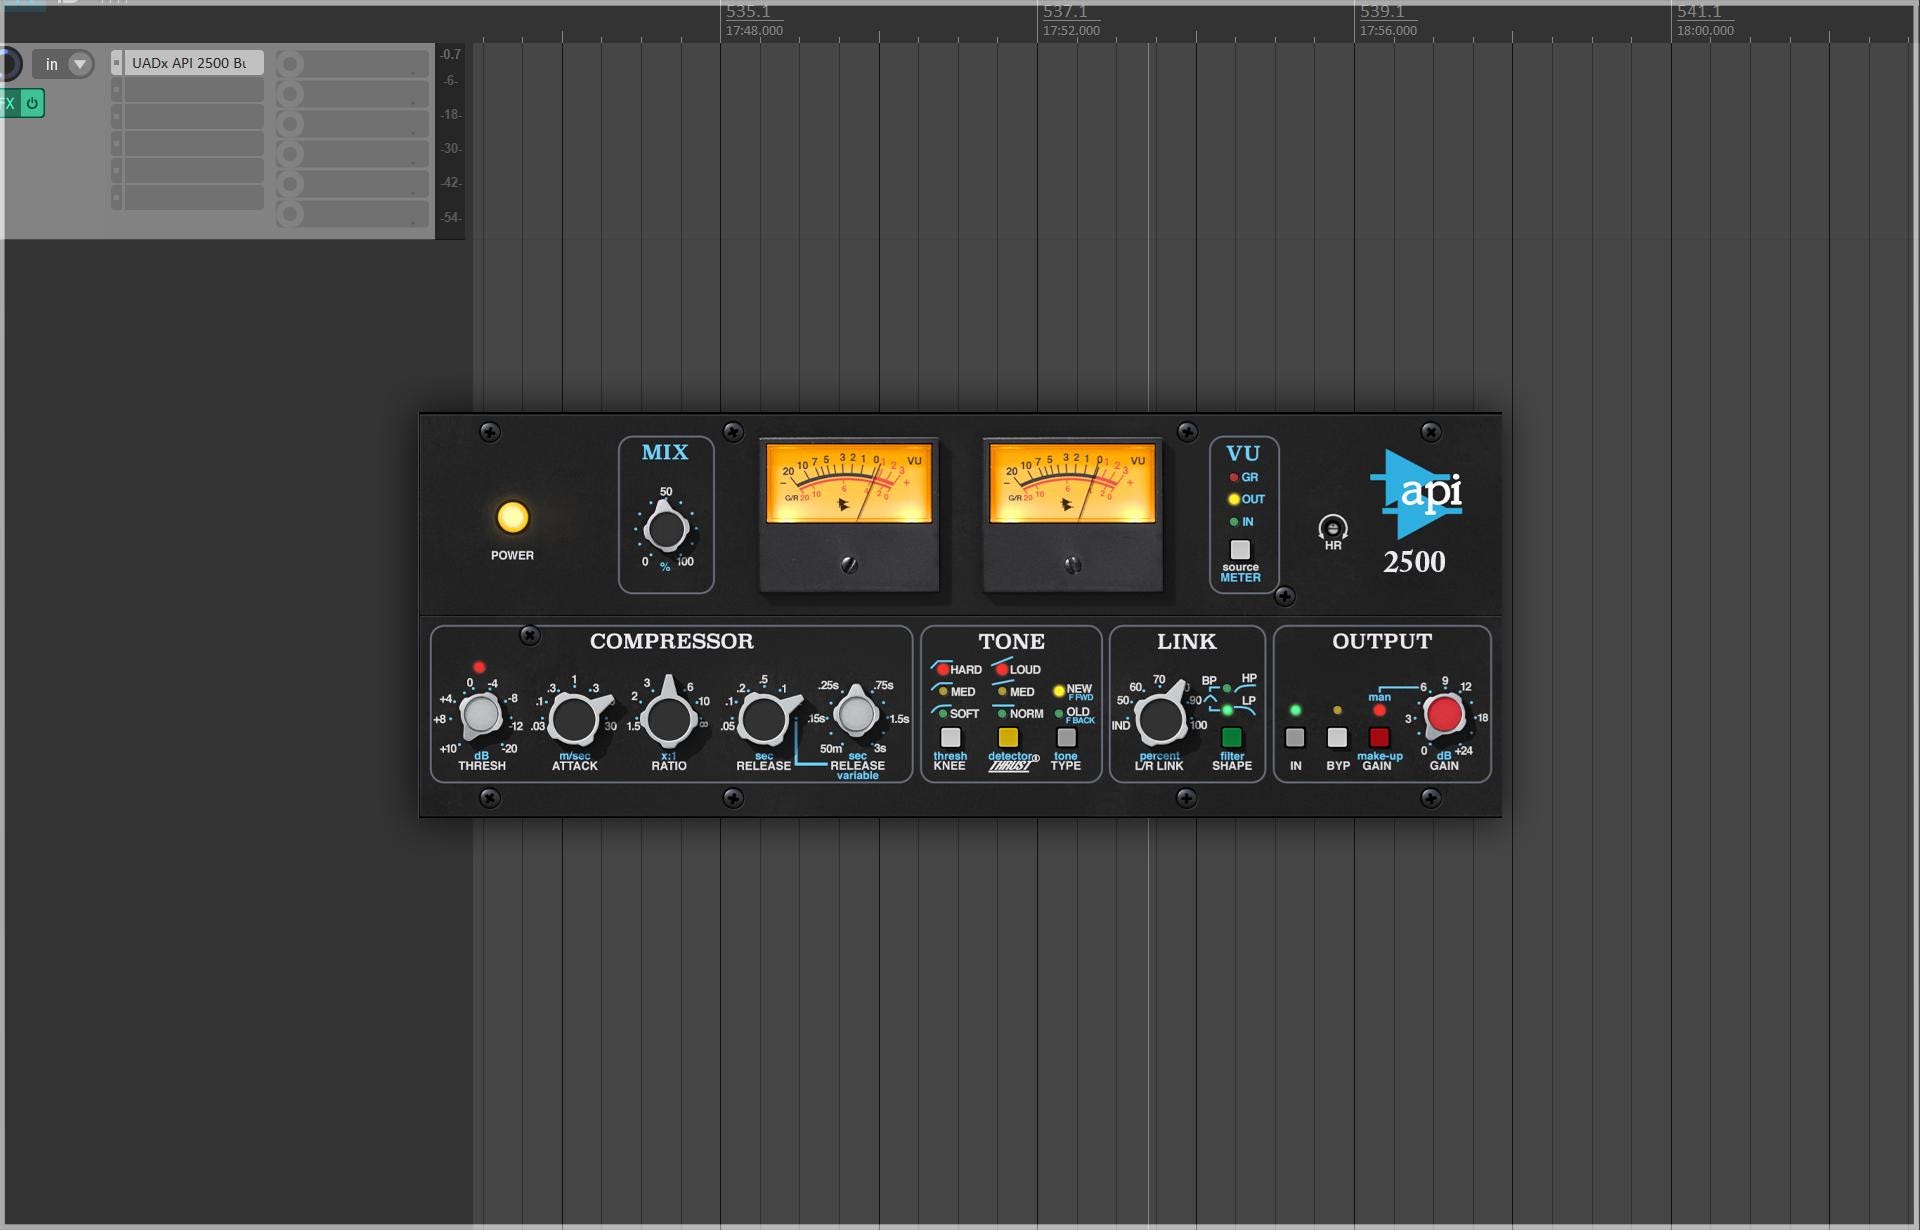Click the RELEASE sec knob
Image resolution: width=1920 pixels, height=1230 pixels.
pyautogui.click(x=764, y=718)
